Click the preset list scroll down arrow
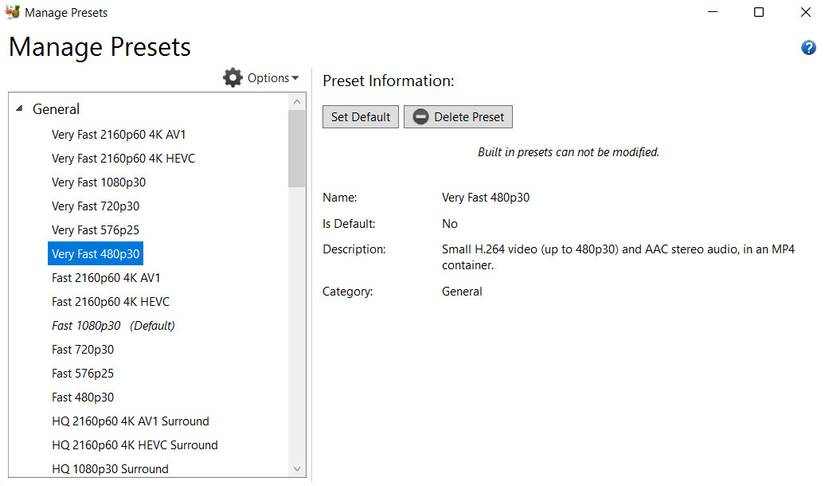Image resolution: width=825 pixels, height=486 pixels. (297, 468)
